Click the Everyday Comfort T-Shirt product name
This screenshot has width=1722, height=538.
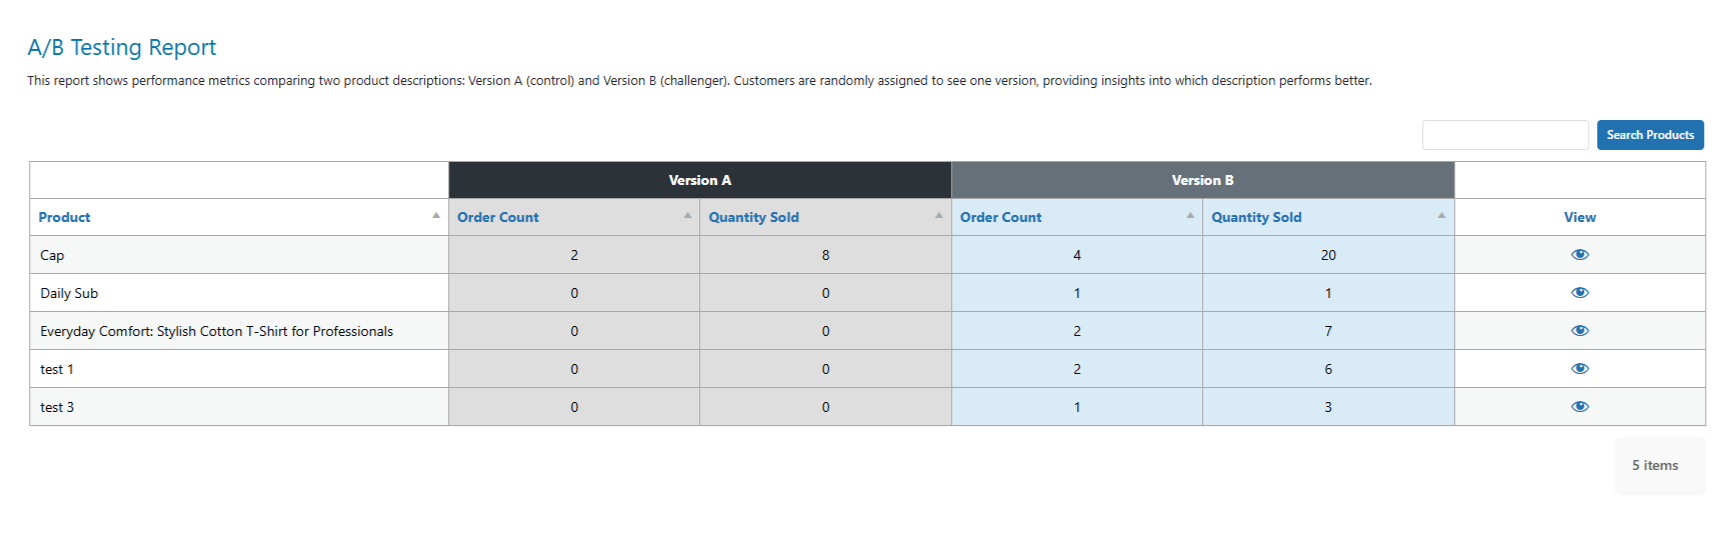point(217,331)
